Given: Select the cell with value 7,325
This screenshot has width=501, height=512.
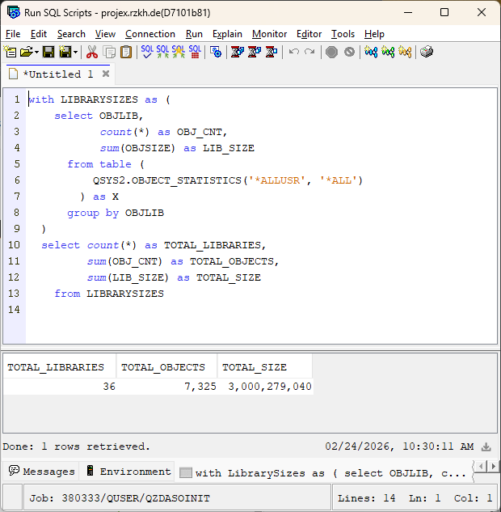Looking at the screenshot, I should [x=167, y=387].
